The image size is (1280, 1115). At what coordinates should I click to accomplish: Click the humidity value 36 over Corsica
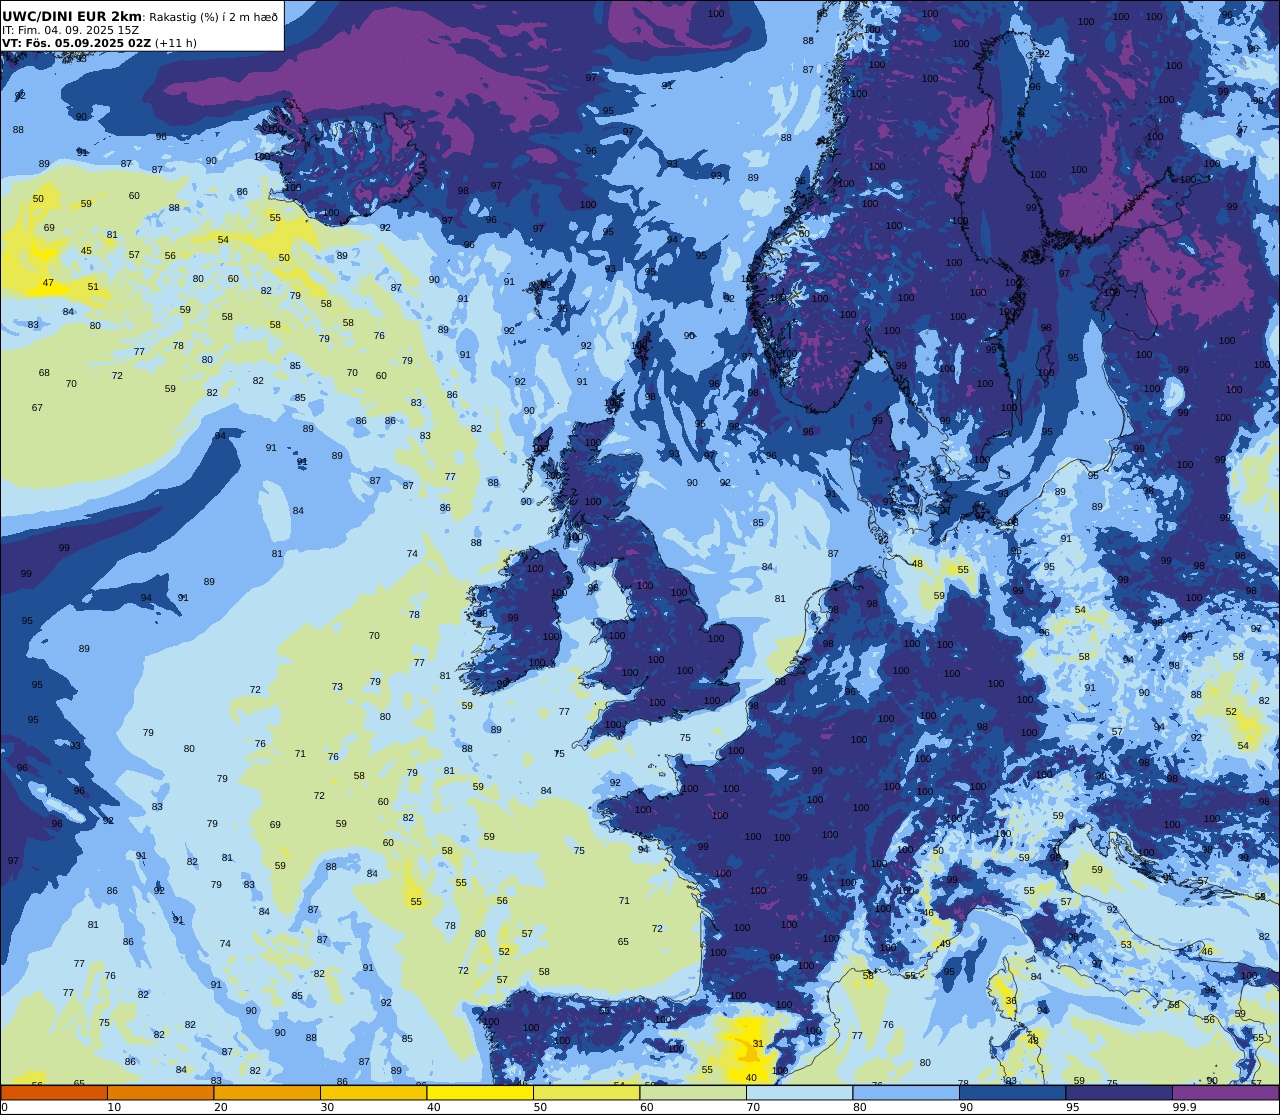coord(1011,1000)
